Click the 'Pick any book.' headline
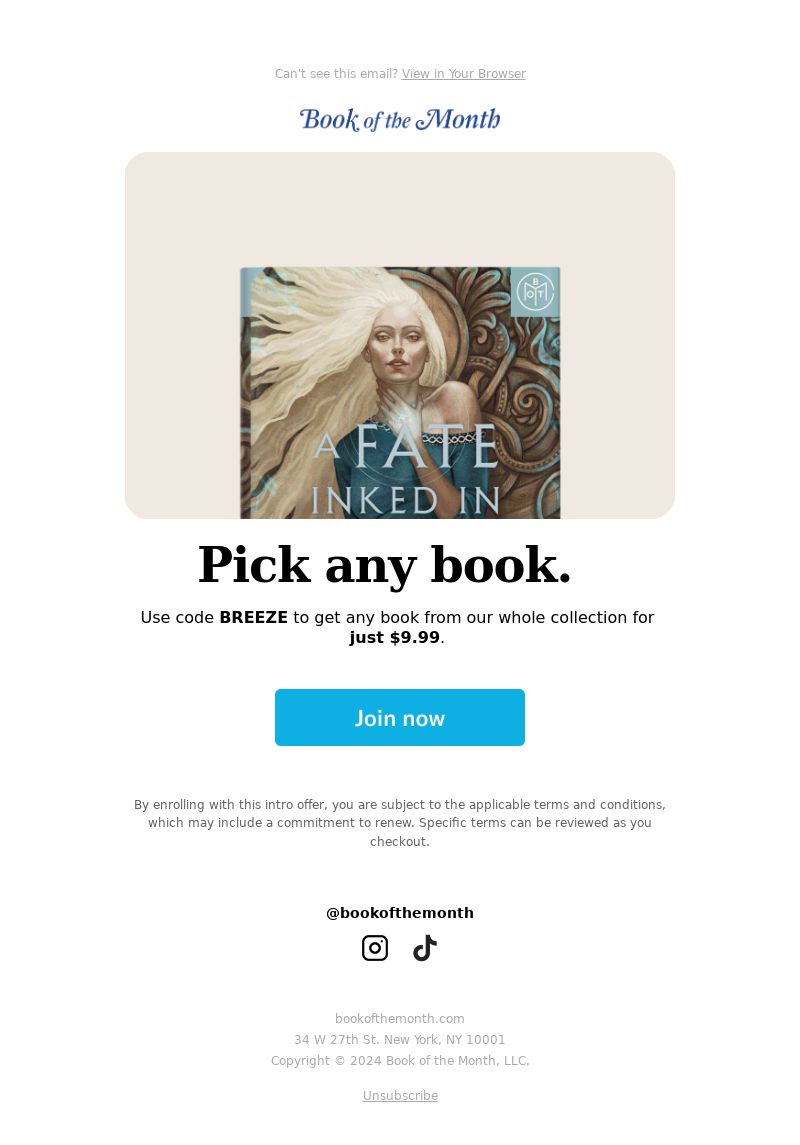This screenshot has height=1145, width=800. point(385,566)
